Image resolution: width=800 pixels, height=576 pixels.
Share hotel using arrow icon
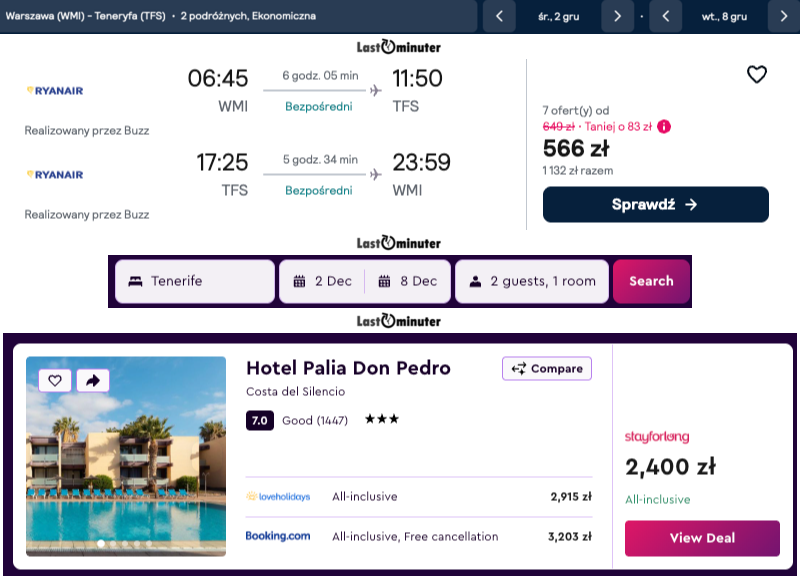pos(93,380)
